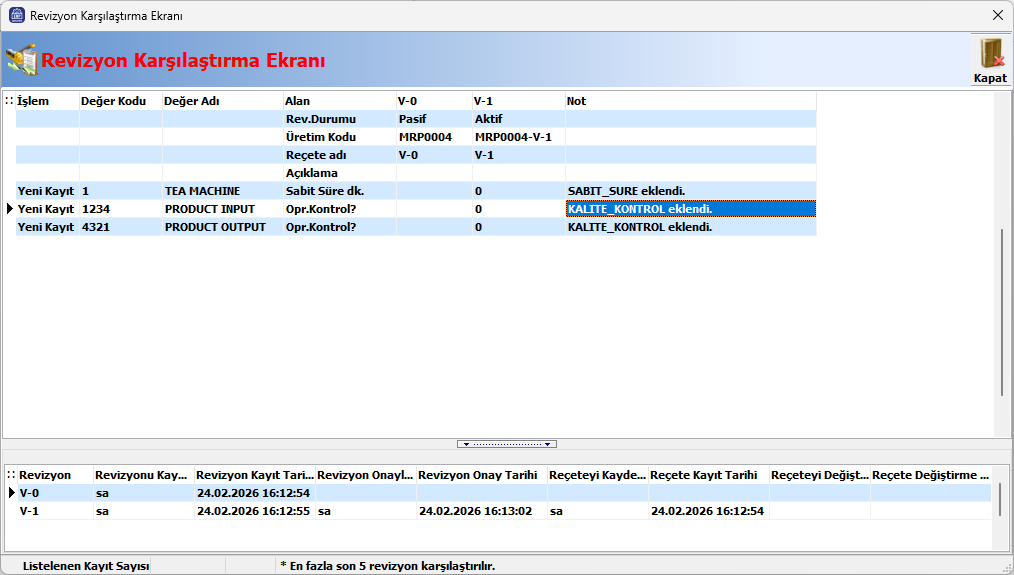
Task: Open column chooser dots beside İşlem header
Action: pyautogui.click(x=9, y=101)
